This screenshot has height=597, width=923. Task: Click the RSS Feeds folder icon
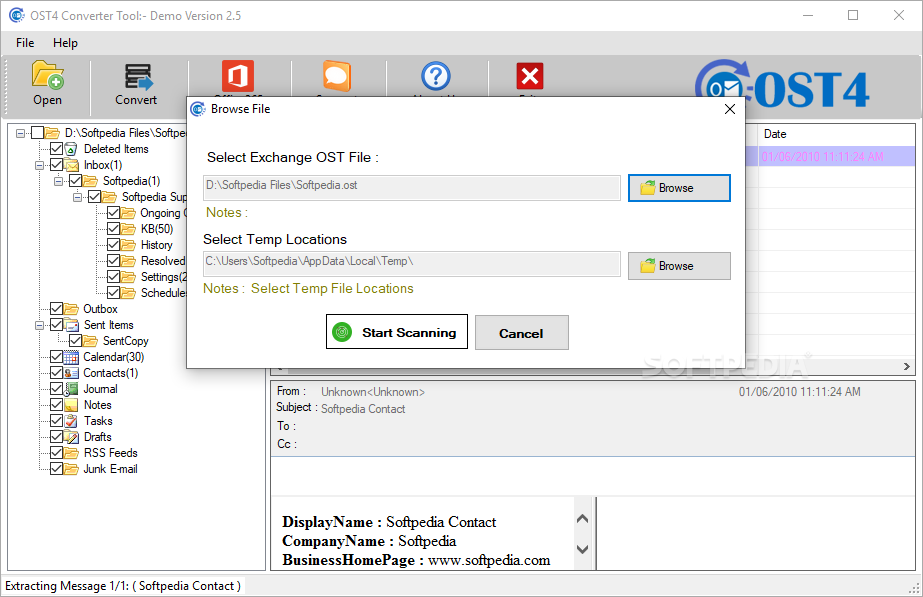click(x=71, y=453)
